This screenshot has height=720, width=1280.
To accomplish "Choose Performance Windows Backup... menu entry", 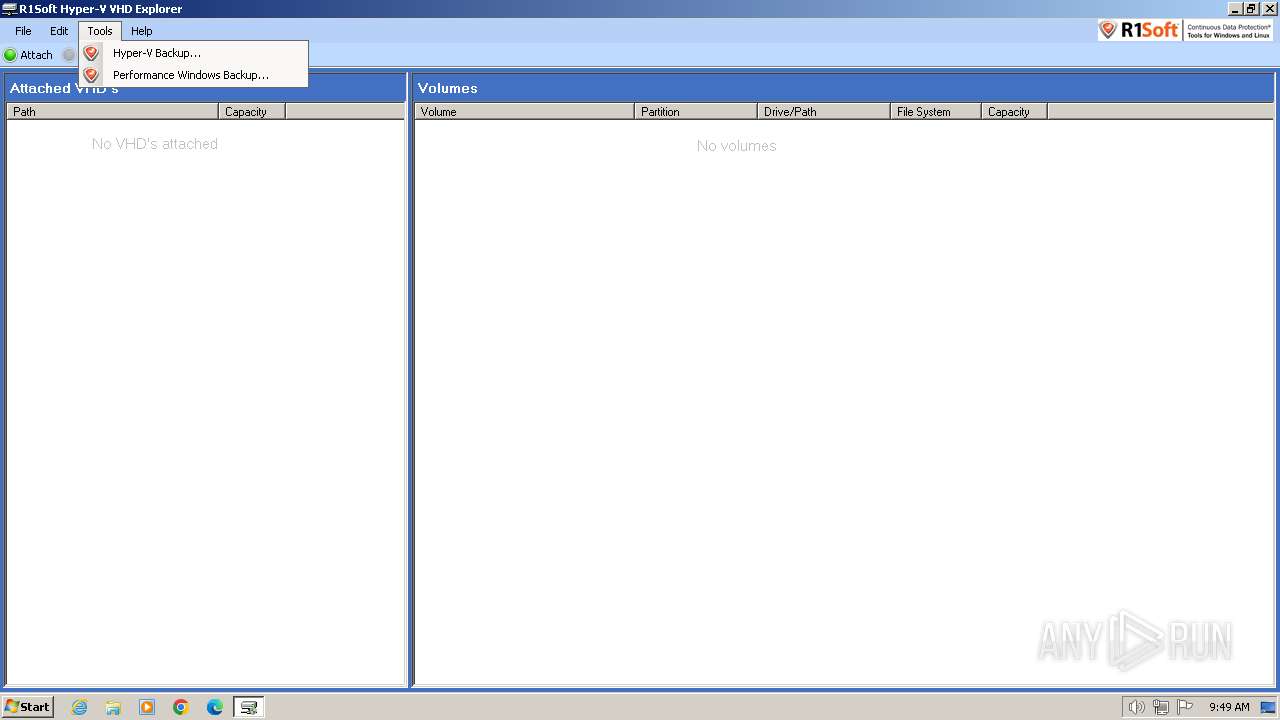I will (x=194, y=75).
